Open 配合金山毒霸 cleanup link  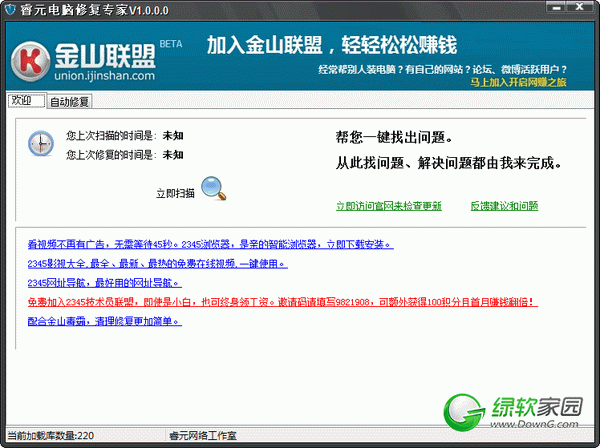pyautogui.click(x=104, y=321)
